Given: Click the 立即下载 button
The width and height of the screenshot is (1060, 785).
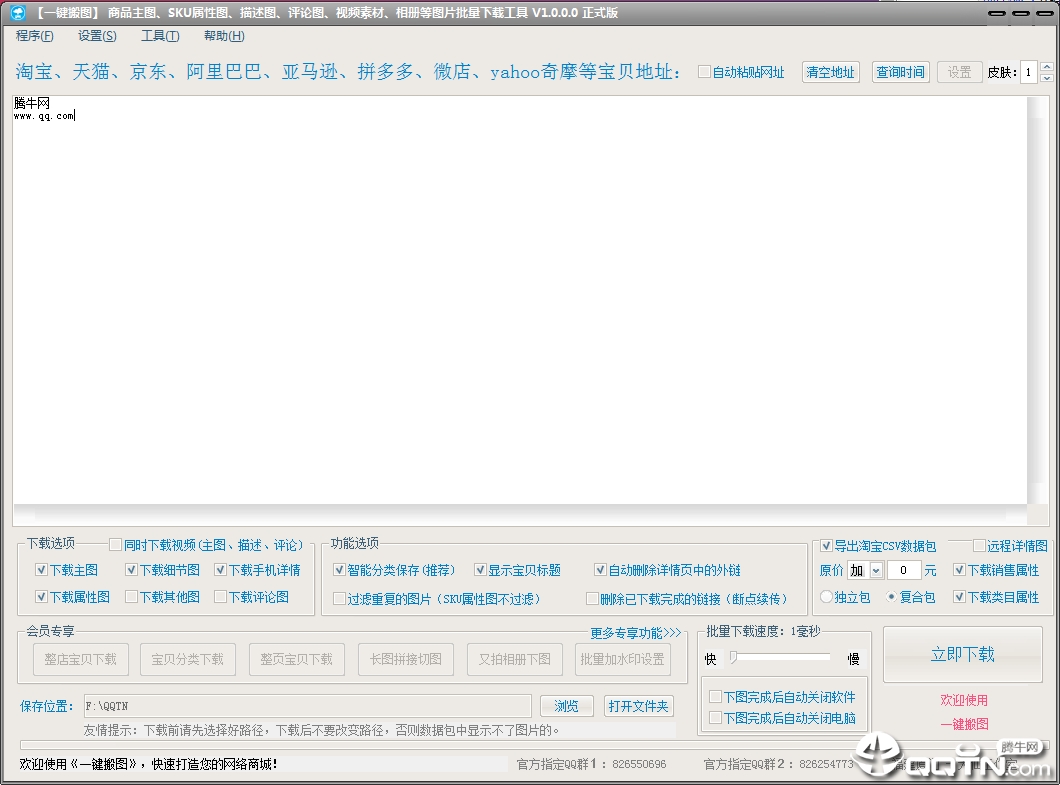Looking at the screenshot, I should pyautogui.click(x=963, y=655).
